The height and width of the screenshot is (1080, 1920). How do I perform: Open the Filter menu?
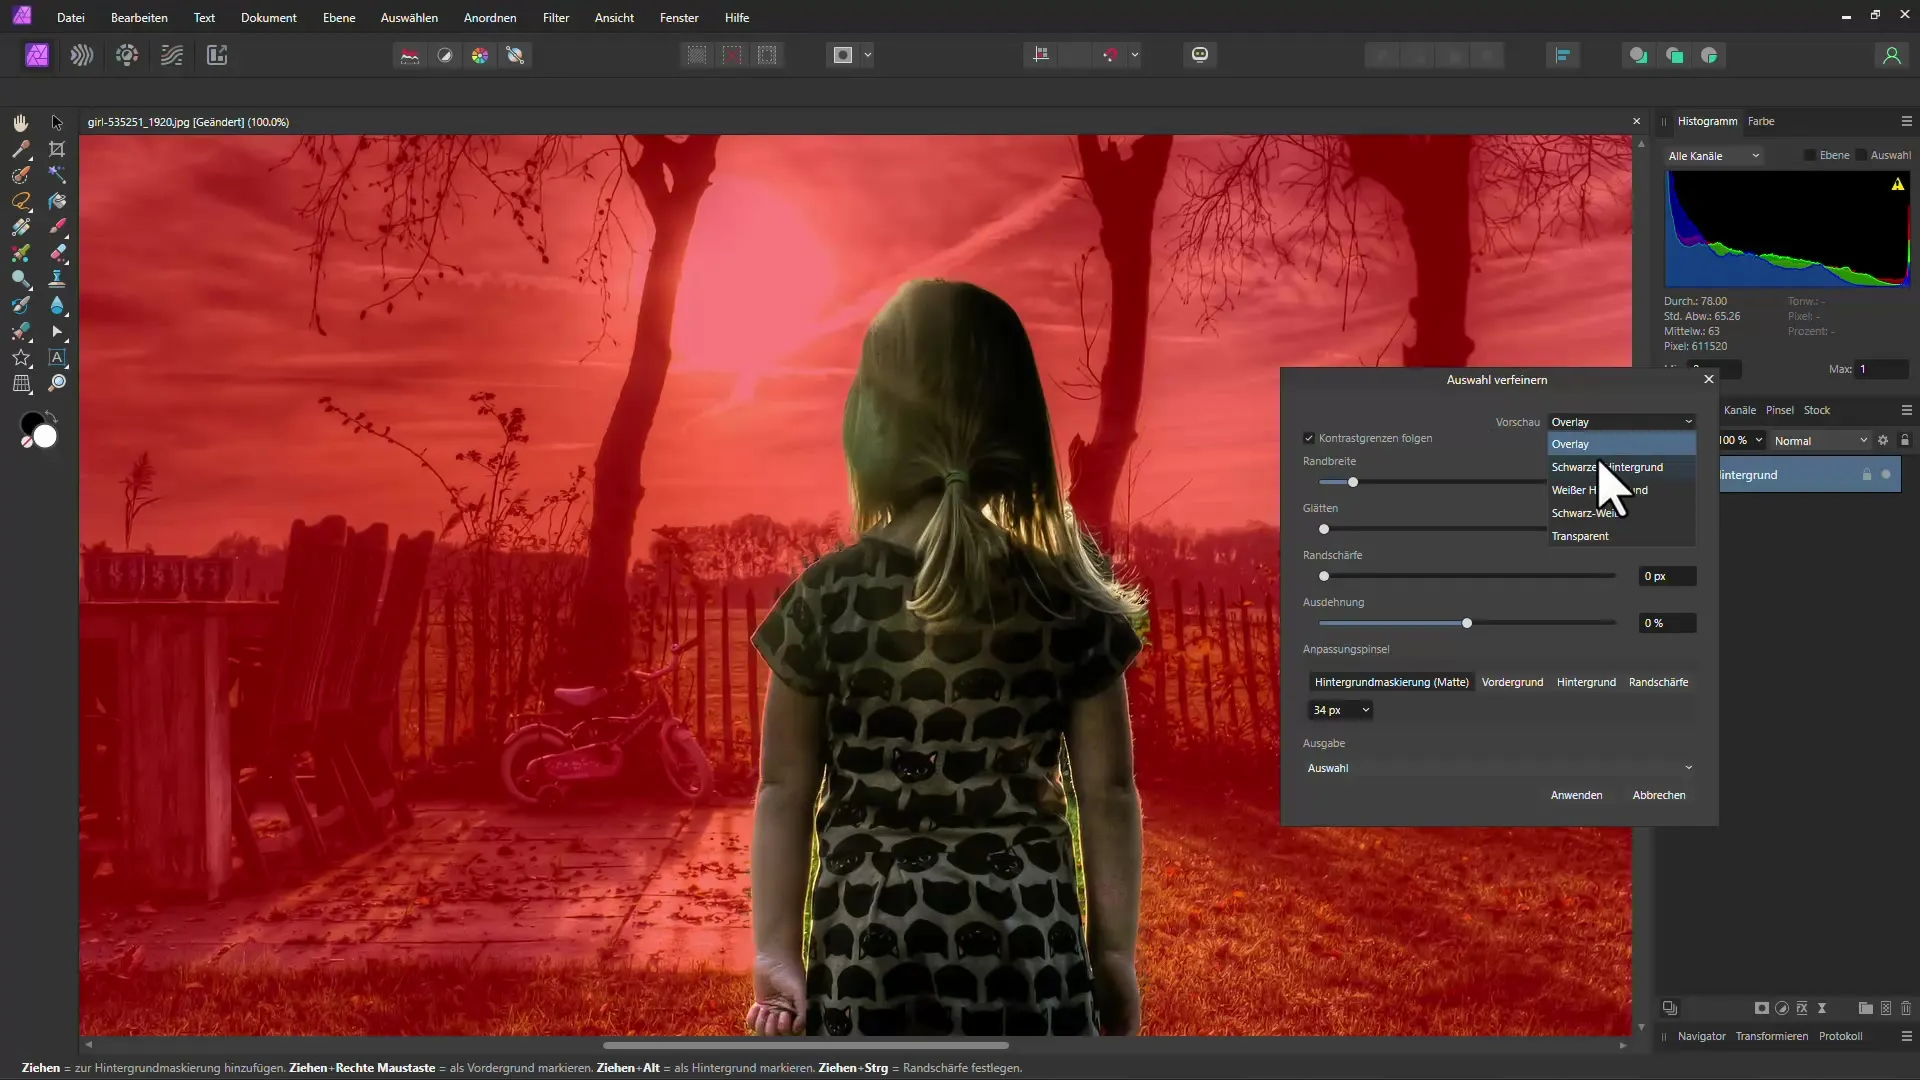(556, 18)
